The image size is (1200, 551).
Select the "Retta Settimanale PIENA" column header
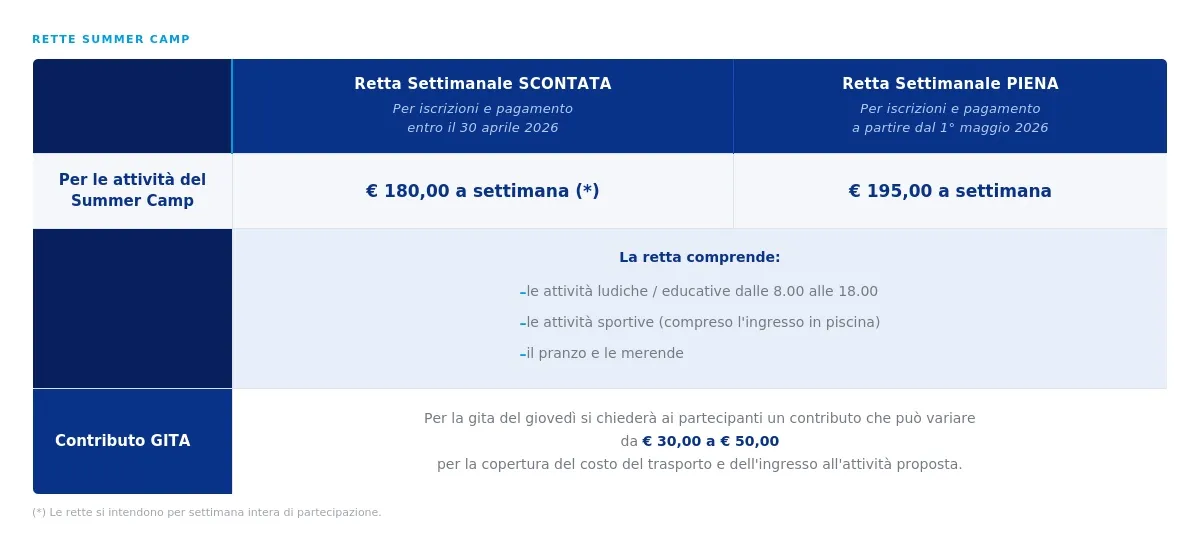(x=950, y=84)
